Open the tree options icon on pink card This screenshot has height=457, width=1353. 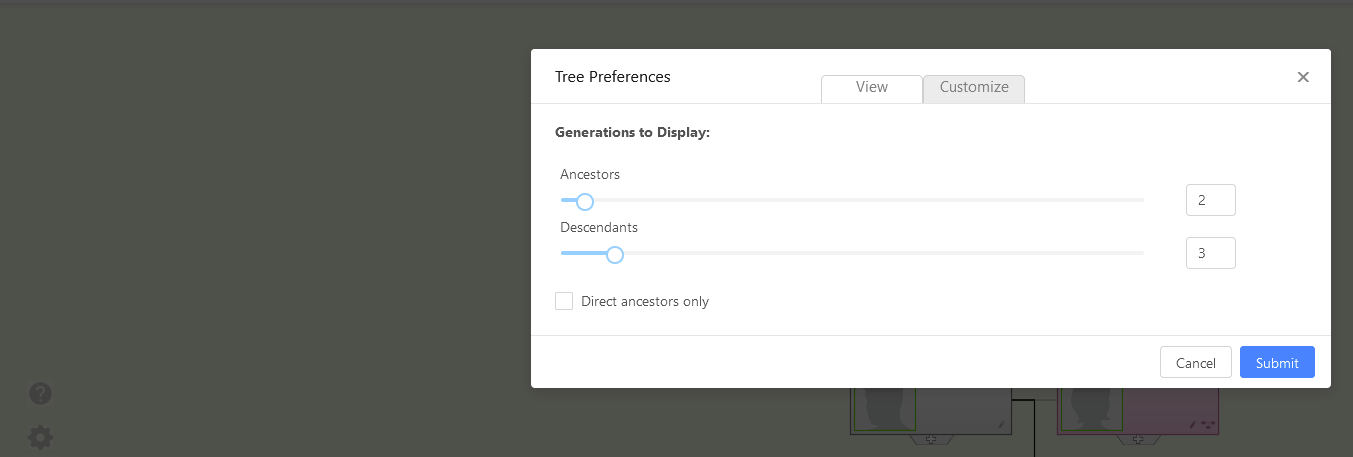1208,424
